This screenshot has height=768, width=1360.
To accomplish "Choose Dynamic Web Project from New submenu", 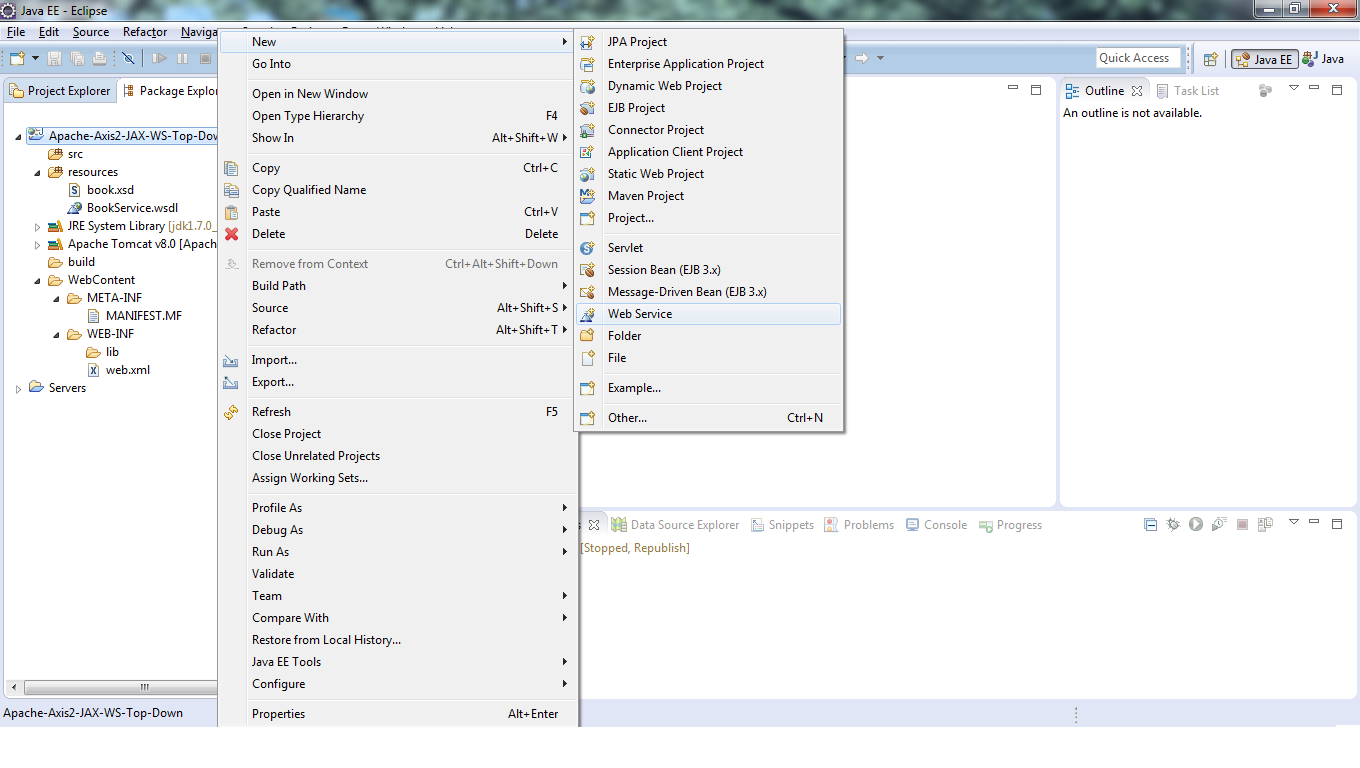I will point(709,86).
